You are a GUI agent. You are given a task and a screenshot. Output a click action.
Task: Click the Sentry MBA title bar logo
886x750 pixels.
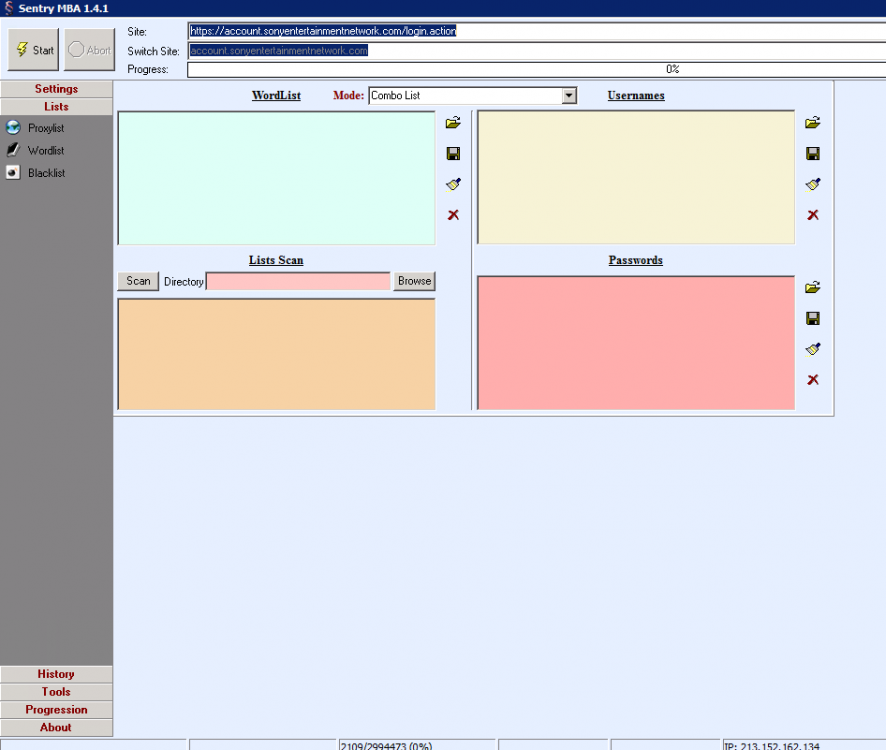click(x=8, y=8)
